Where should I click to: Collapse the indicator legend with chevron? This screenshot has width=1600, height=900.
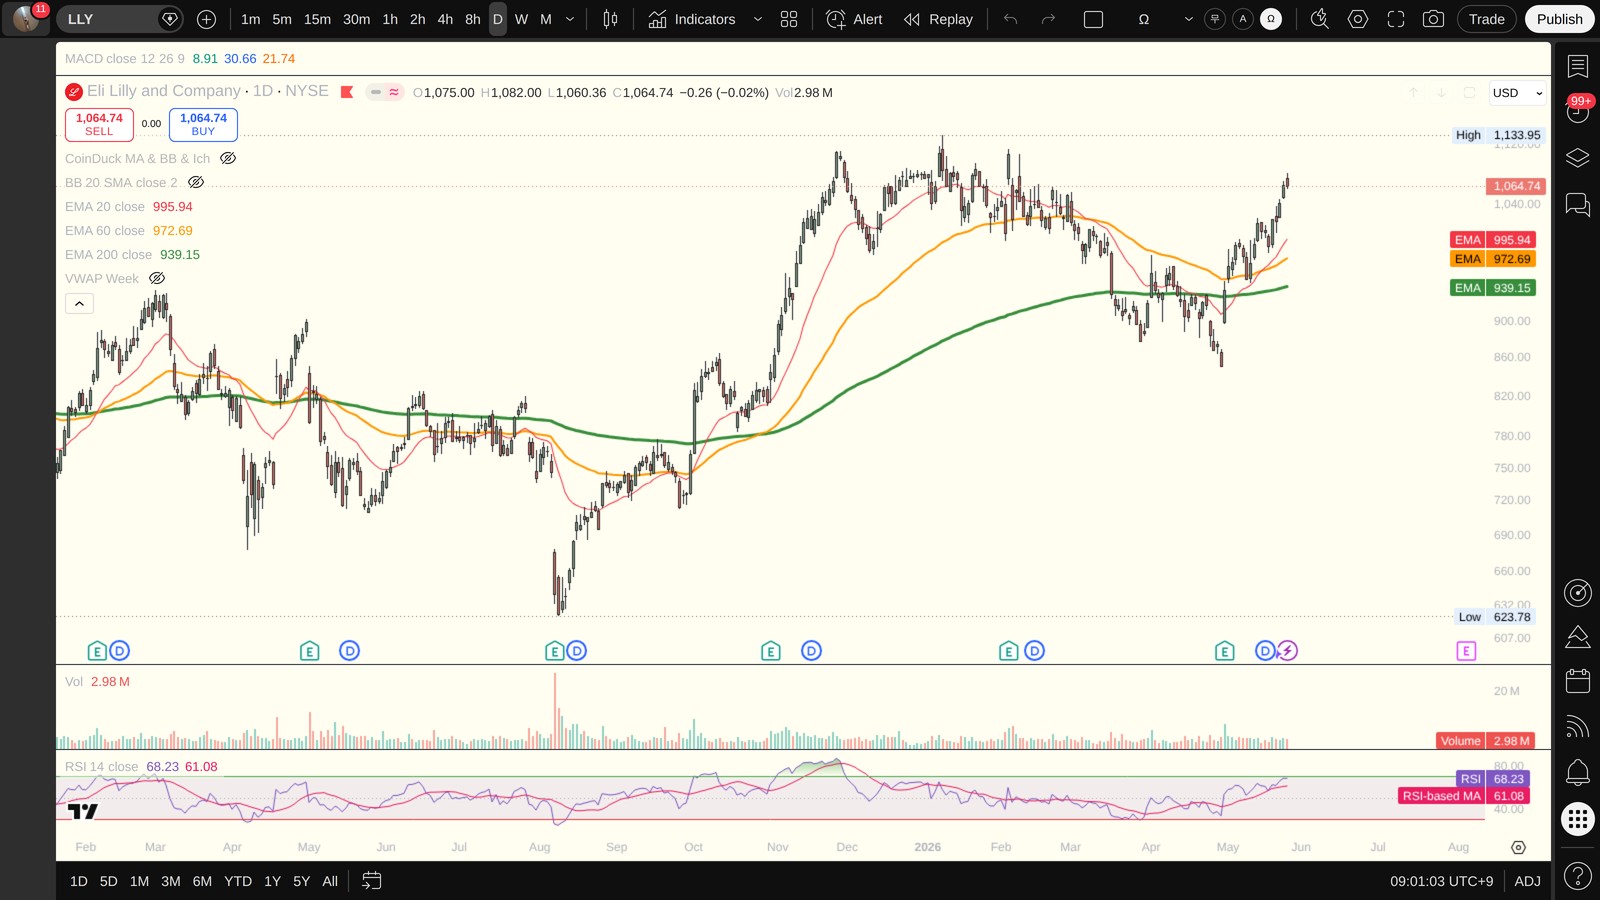79,303
